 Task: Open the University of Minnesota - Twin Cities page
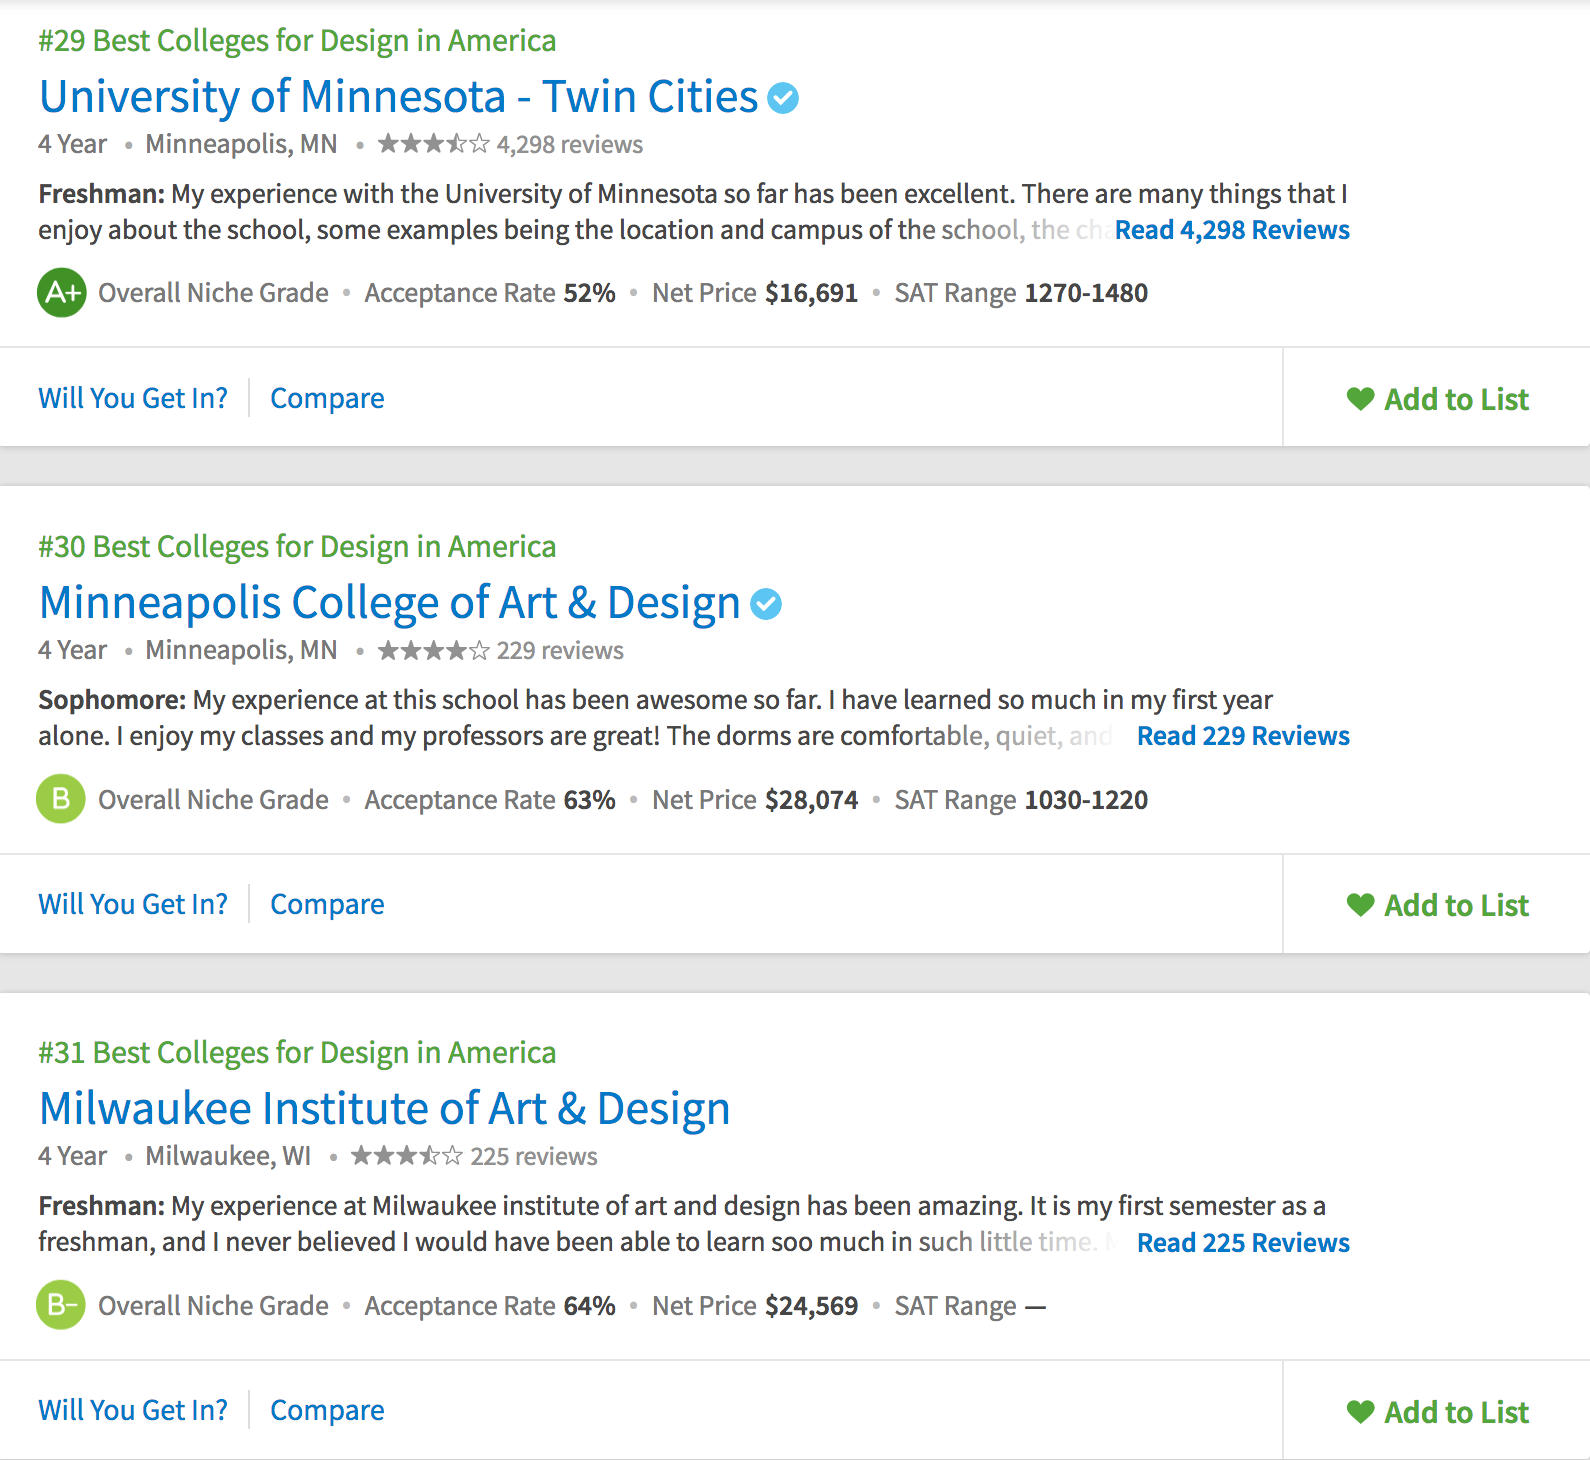pyautogui.click(x=398, y=97)
